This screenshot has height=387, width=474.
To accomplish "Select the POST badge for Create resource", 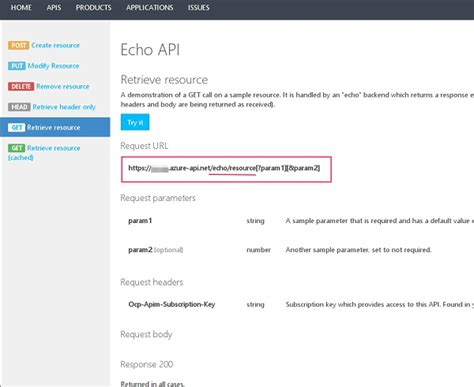I will point(19,45).
